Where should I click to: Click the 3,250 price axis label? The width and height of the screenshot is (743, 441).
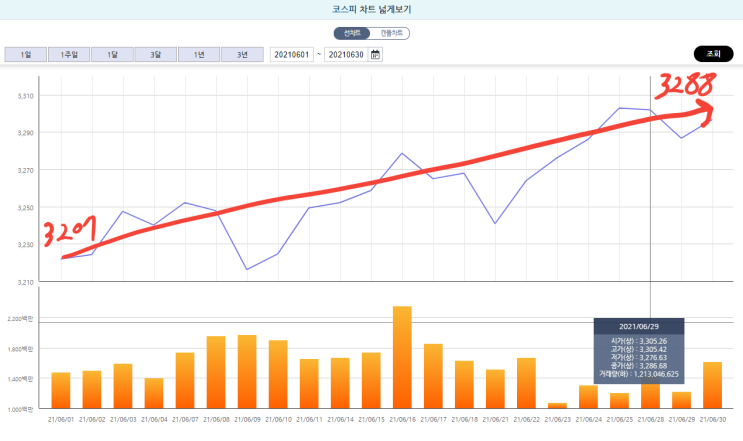[26, 208]
